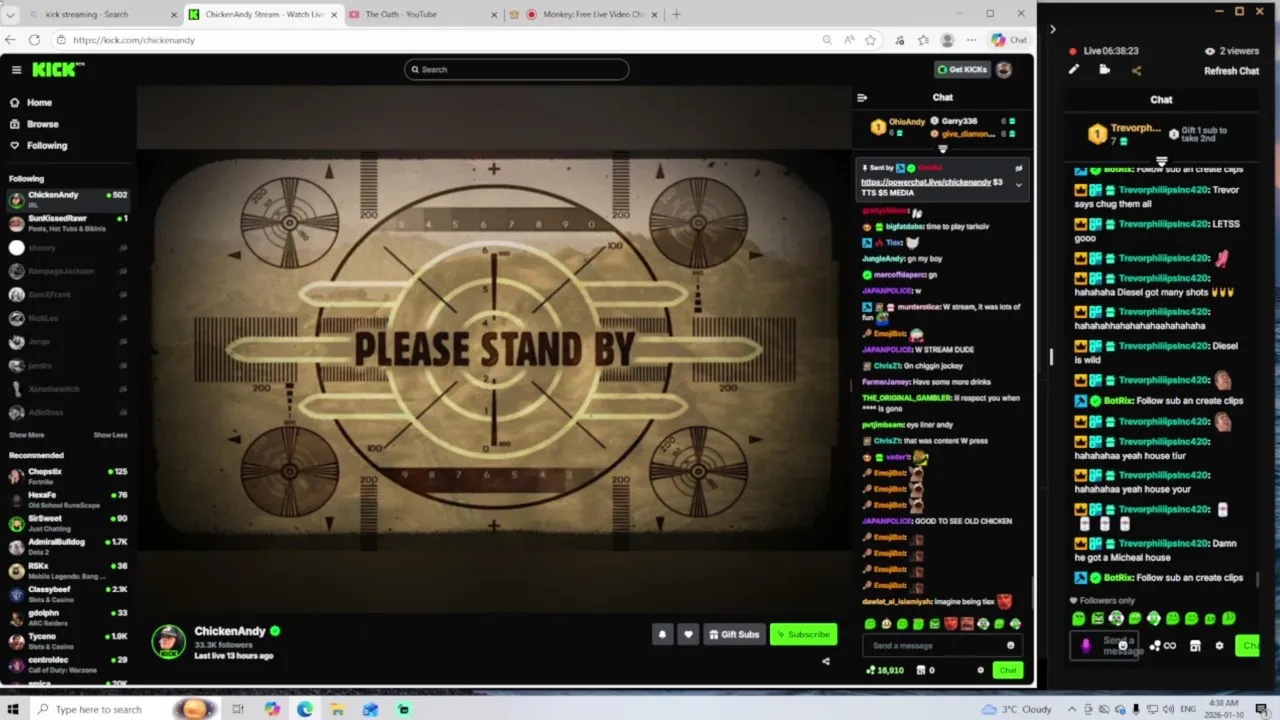This screenshot has height=720, width=1280.
Task: Open chat settings gear in Kick chat
Action: [980, 670]
